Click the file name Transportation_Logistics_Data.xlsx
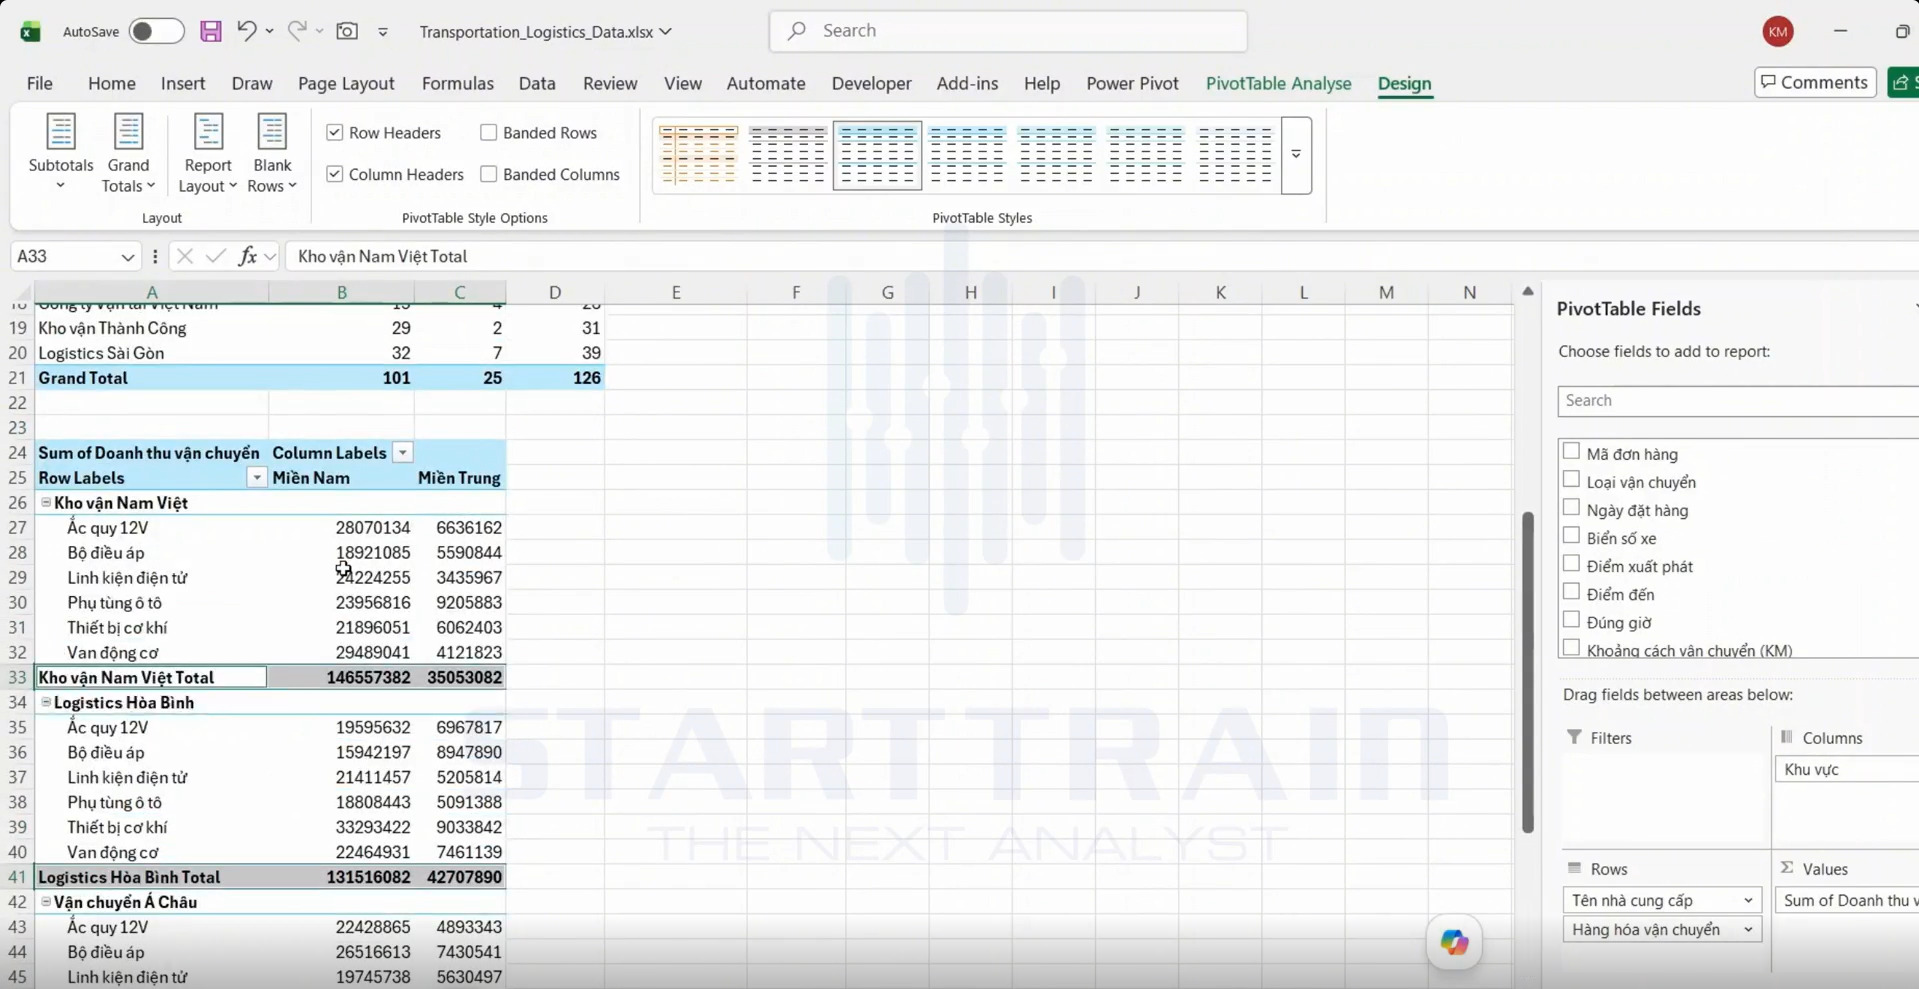1919x989 pixels. pyautogui.click(x=536, y=32)
